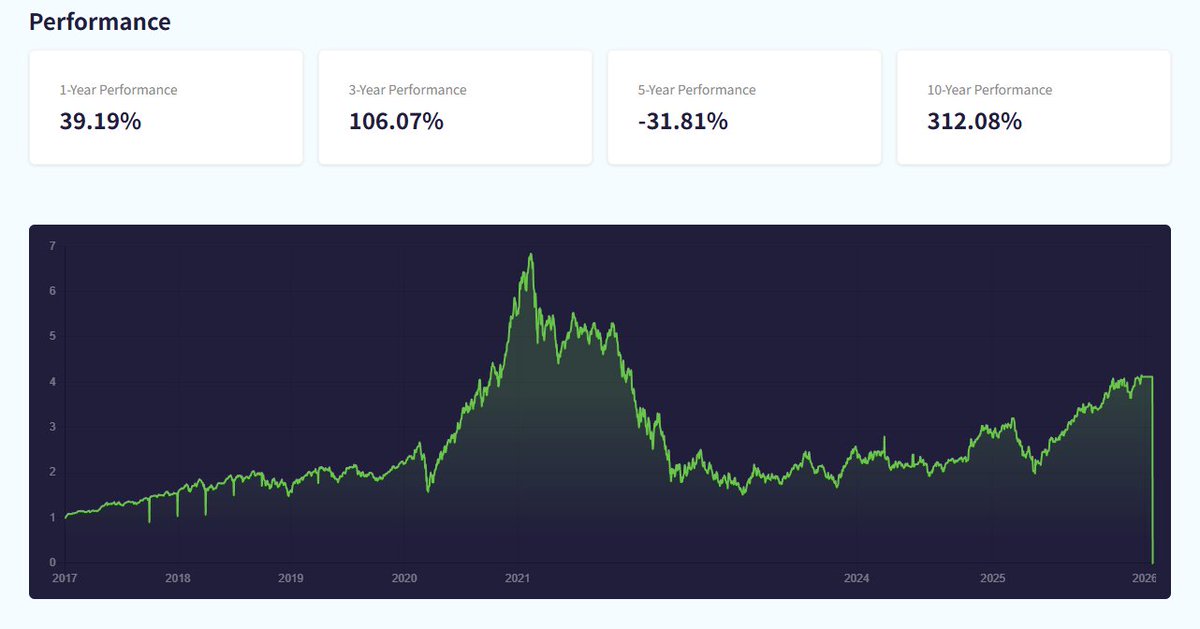Click the 10-Year Performance card

click(x=1033, y=107)
